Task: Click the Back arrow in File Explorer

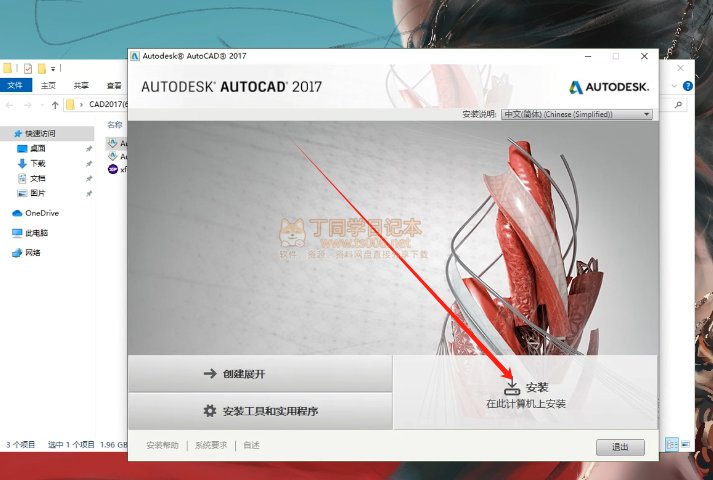Action: point(10,105)
